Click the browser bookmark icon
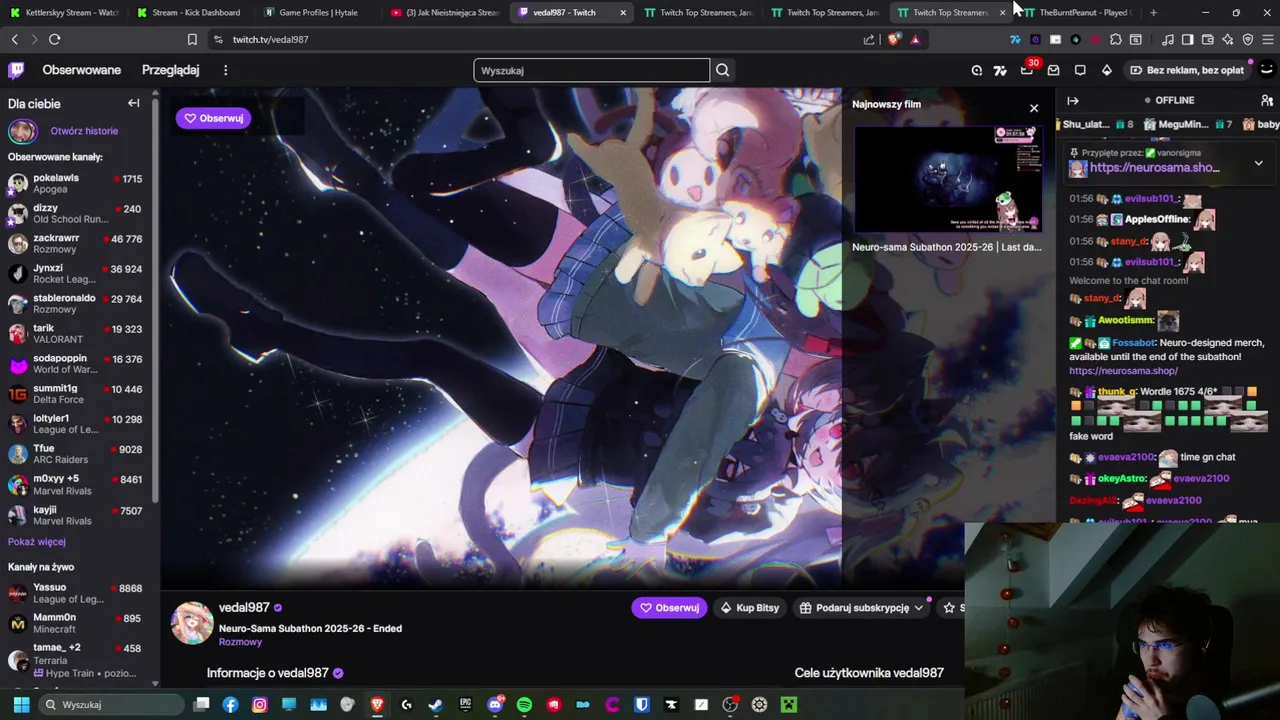Viewport: 1280px width, 720px height. [192, 39]
